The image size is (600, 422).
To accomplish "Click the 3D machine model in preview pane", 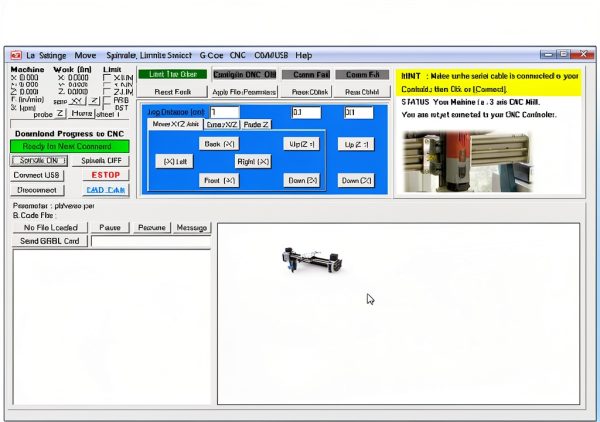I will pos(312,260).
